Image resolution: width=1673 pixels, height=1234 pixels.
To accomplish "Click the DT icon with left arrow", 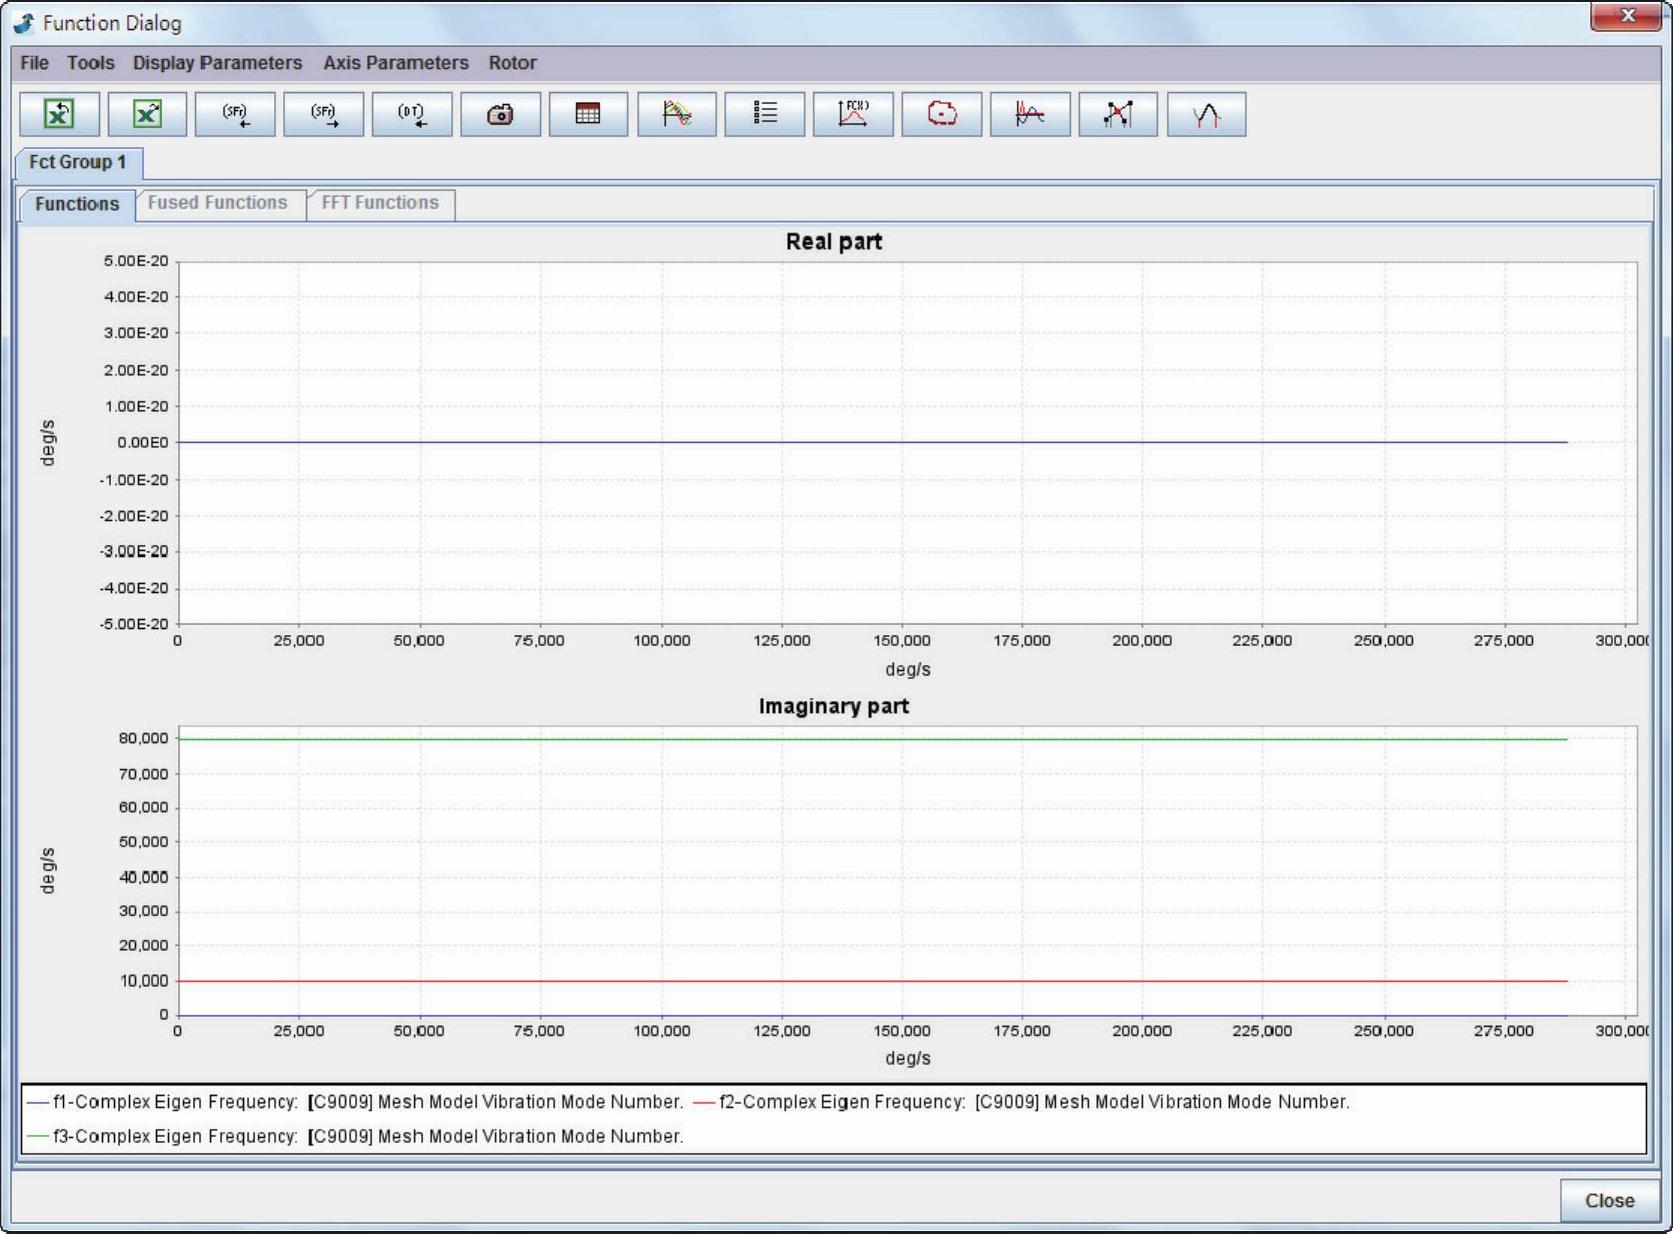I will 411,114.
